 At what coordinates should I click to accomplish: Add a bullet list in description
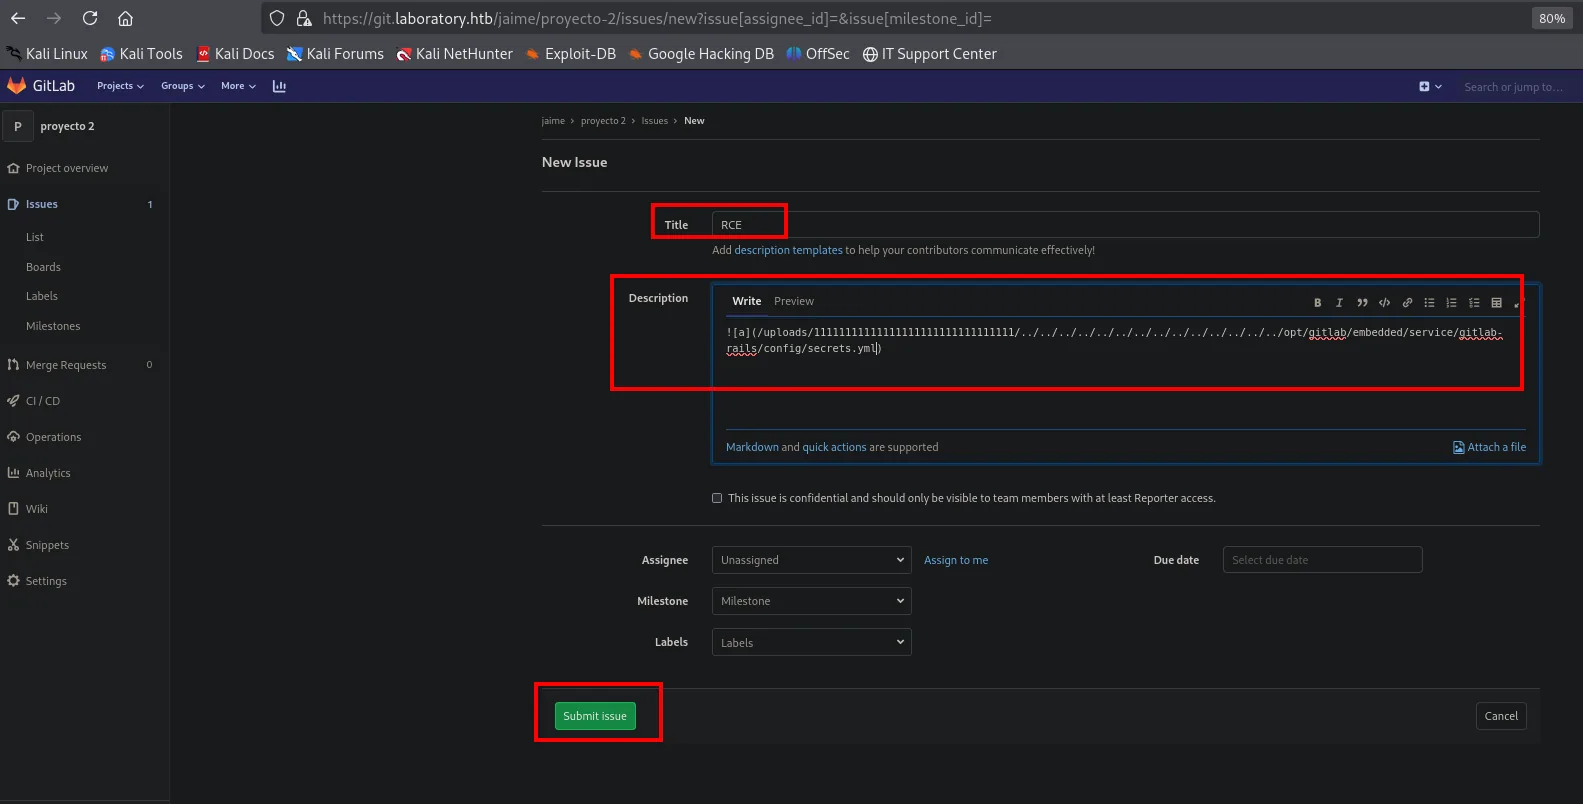tap(1429, 303)
